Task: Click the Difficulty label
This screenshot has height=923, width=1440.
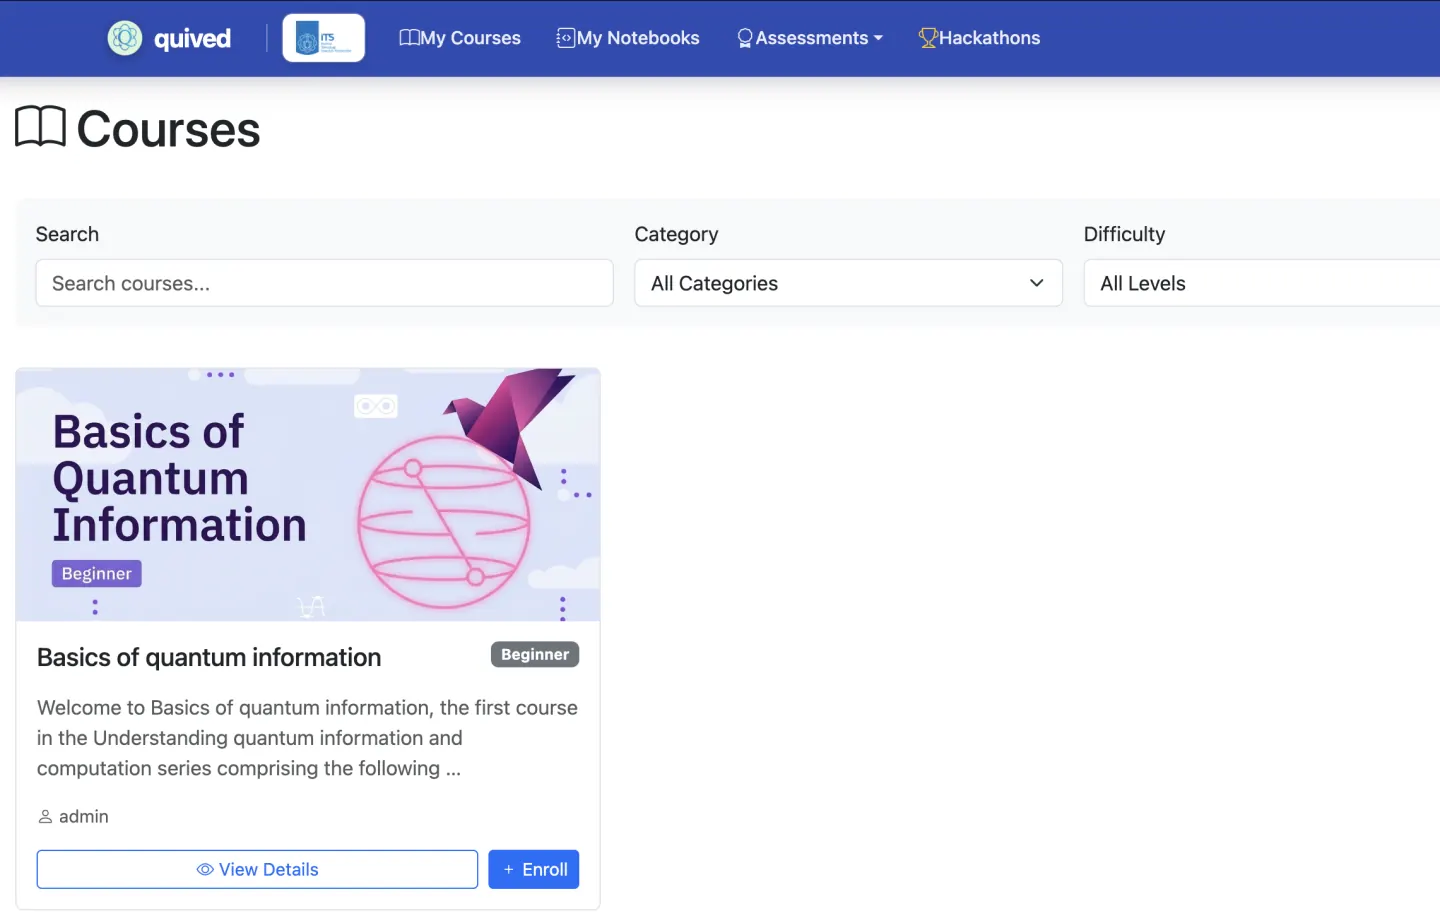Action: point(1124,234)
